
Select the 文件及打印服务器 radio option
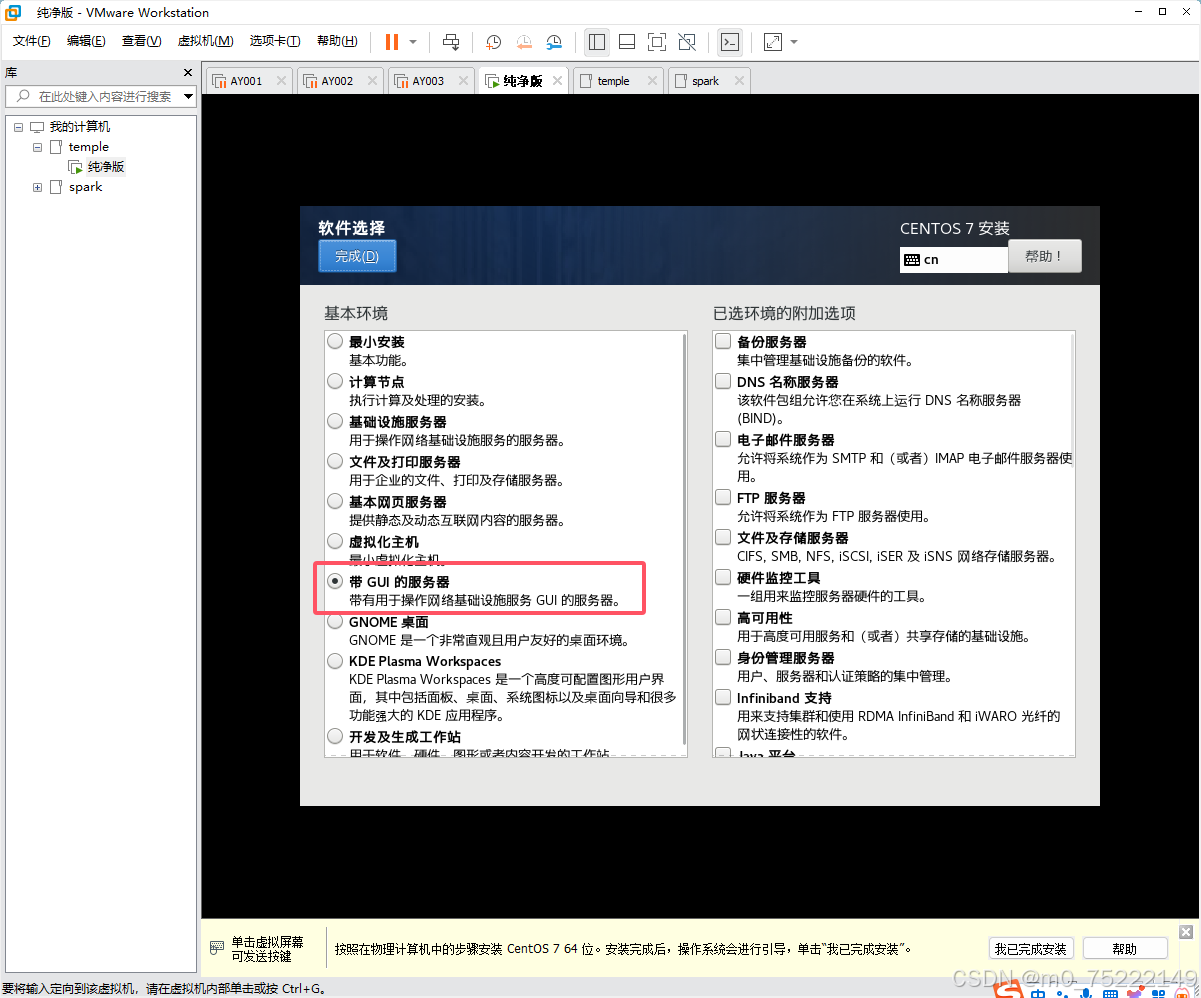coord(335,462)
